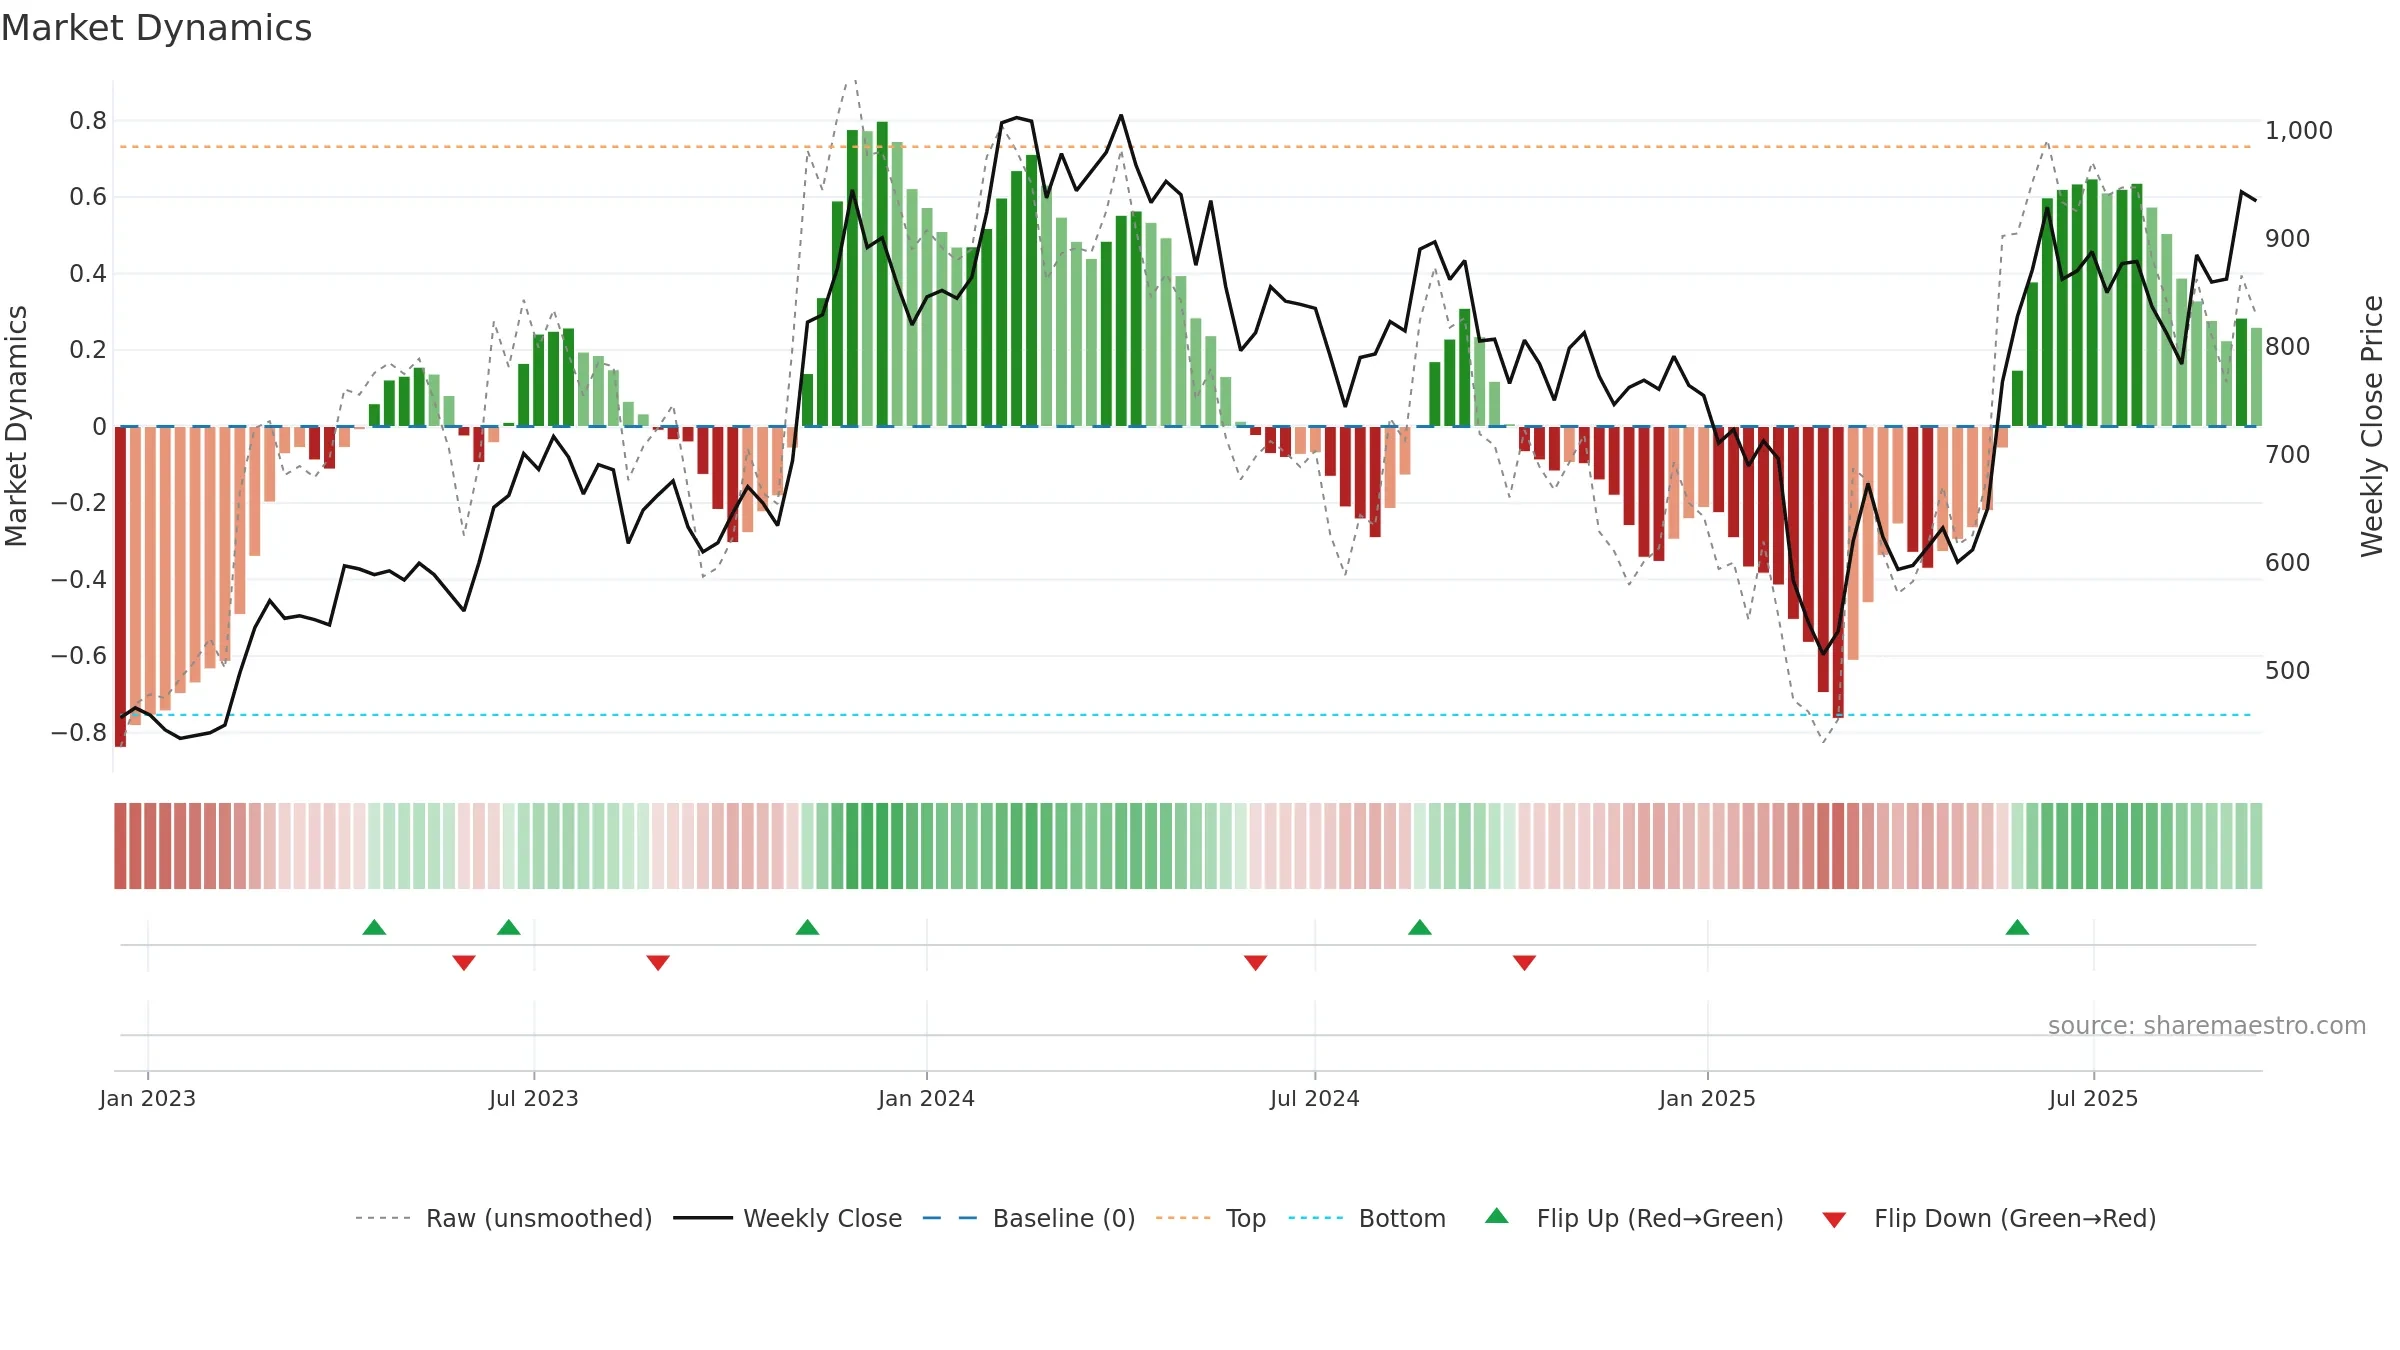Click the 800 price axis tick
Screen dimensions: 2400x1350
point(2288,347)
